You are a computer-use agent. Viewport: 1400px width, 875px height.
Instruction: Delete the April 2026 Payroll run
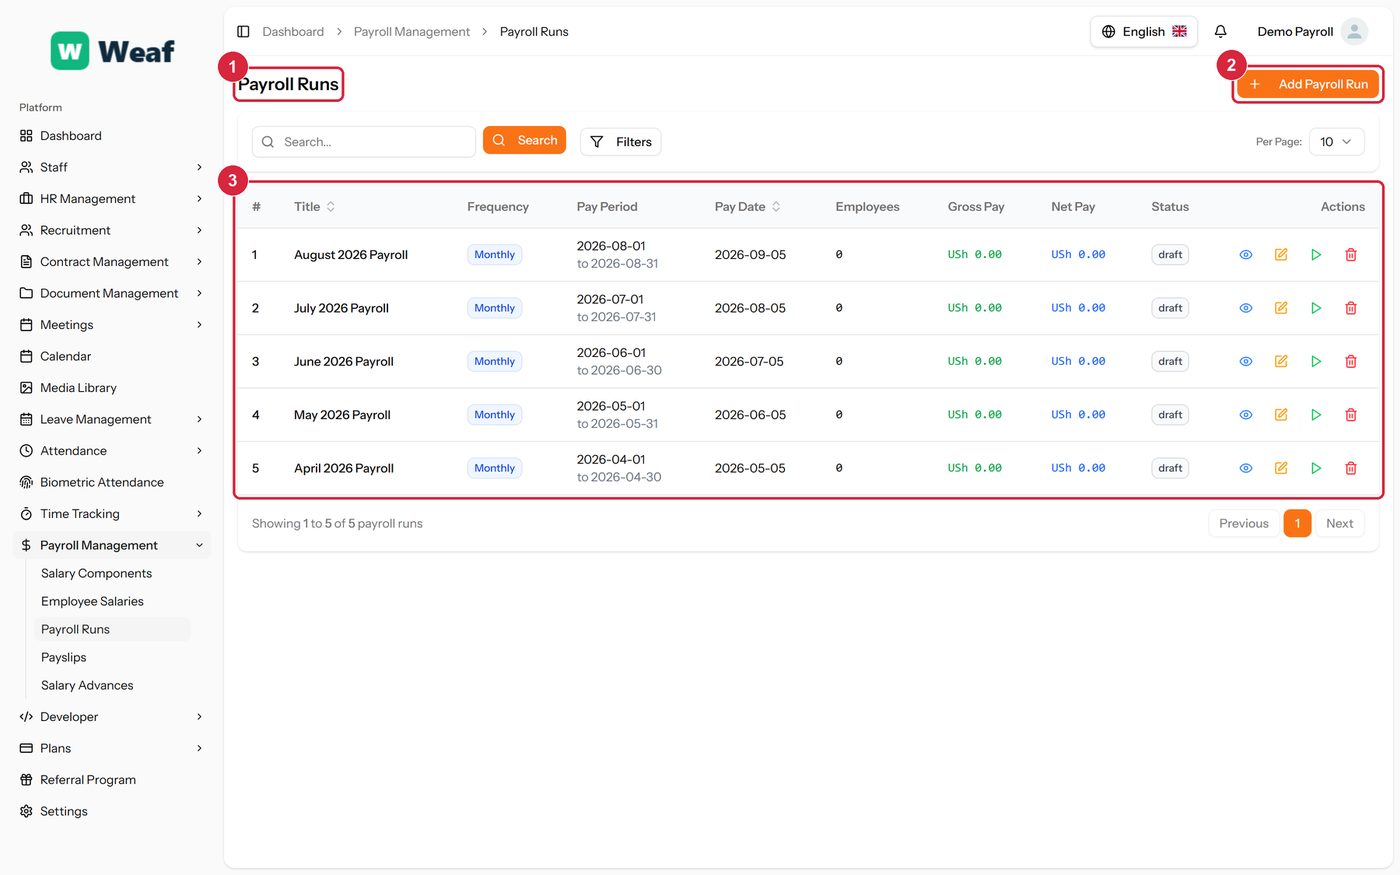point(1351,468)
